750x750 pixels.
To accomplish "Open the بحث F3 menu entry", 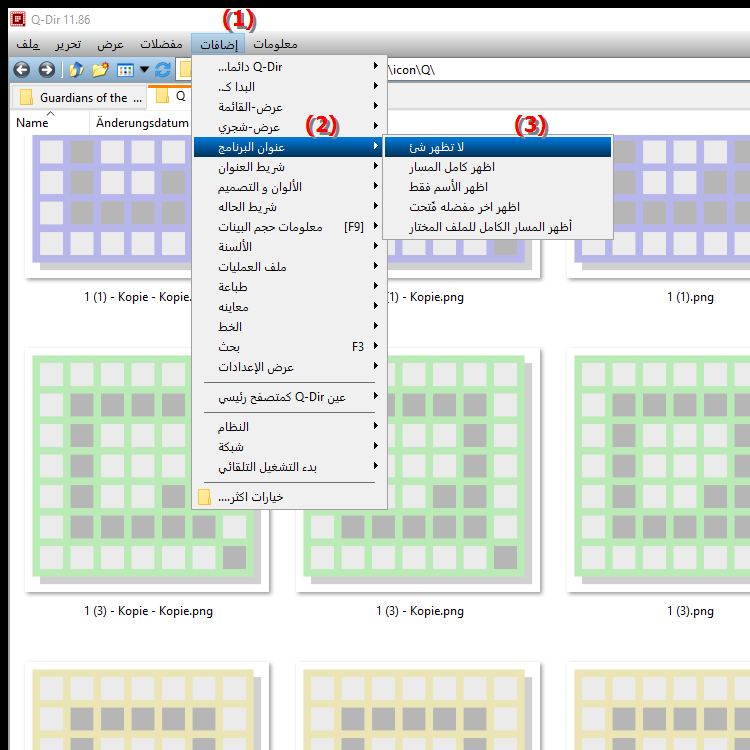I will click(x=288, y=347).
